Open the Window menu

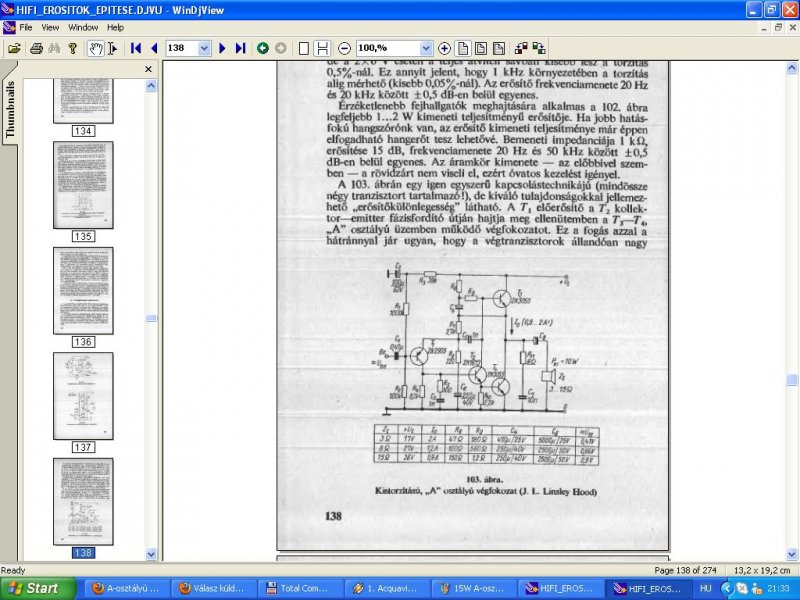[x=83, y=28]
